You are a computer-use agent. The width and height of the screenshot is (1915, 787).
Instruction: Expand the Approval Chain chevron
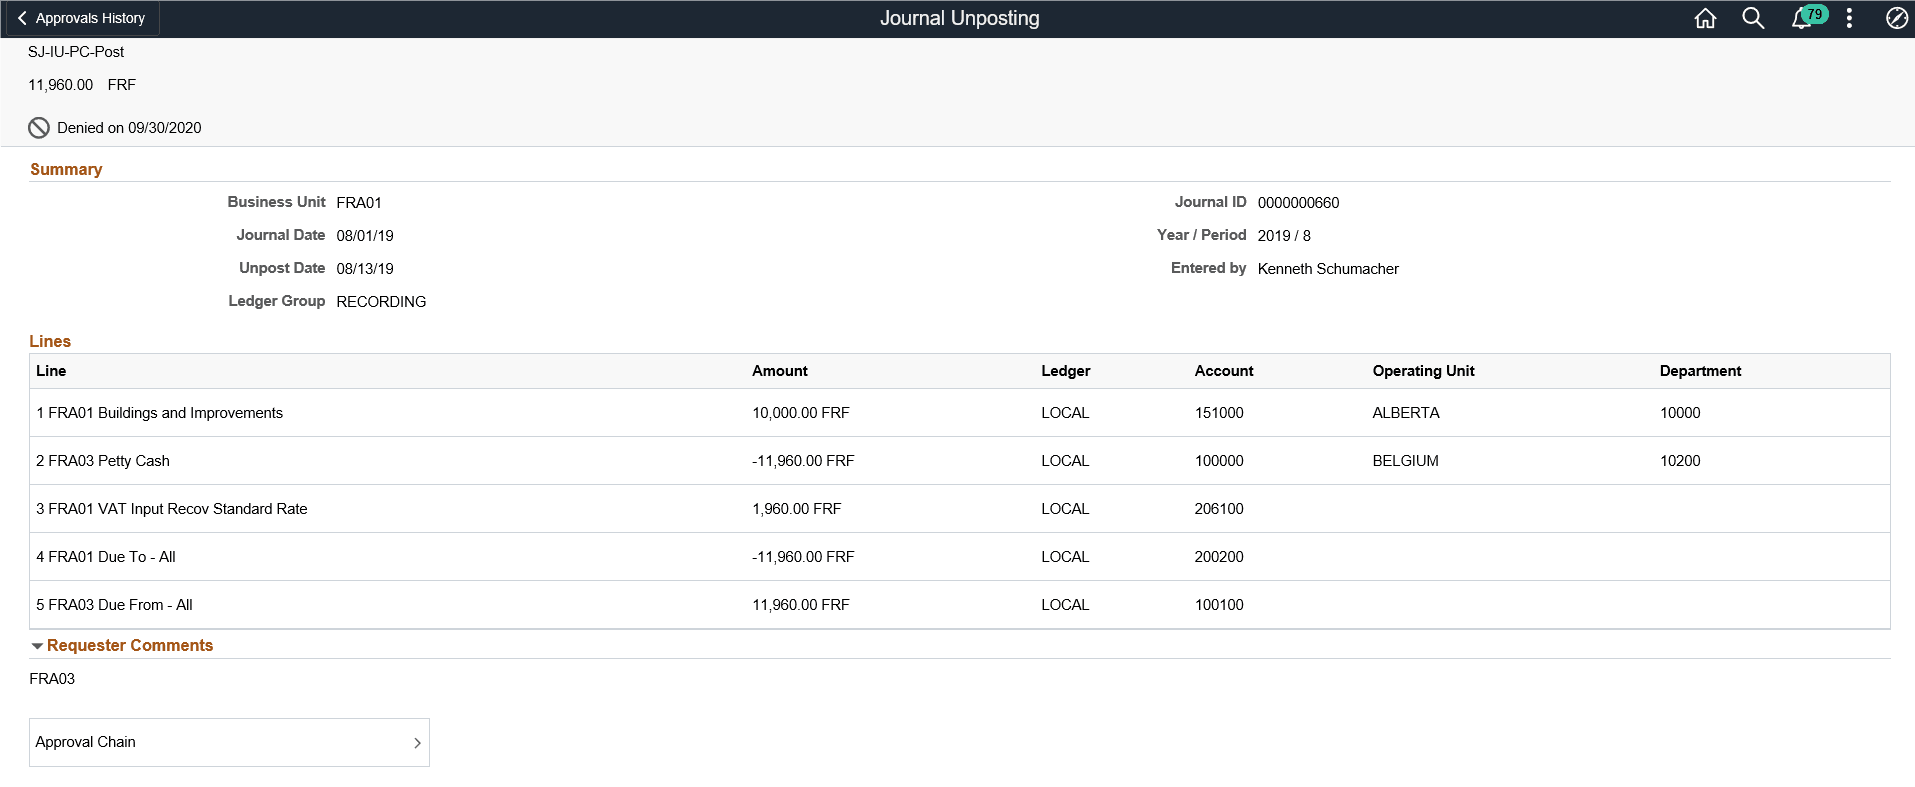[x=417, y=743]
